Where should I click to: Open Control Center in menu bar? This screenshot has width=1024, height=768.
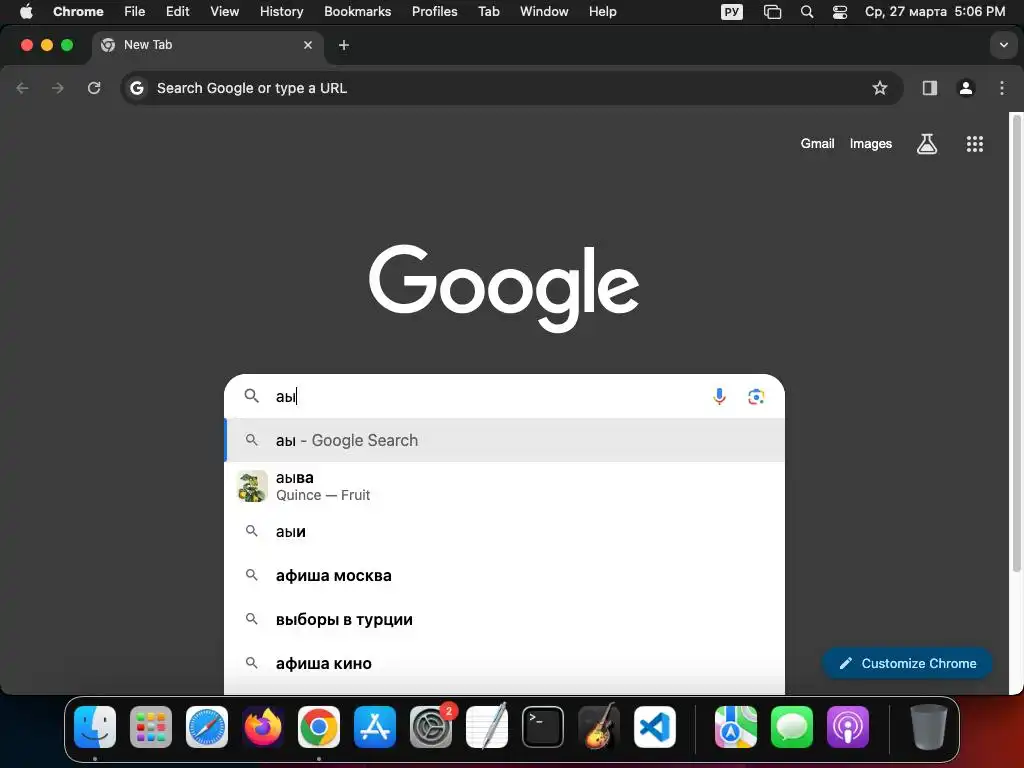click(840, 12)
